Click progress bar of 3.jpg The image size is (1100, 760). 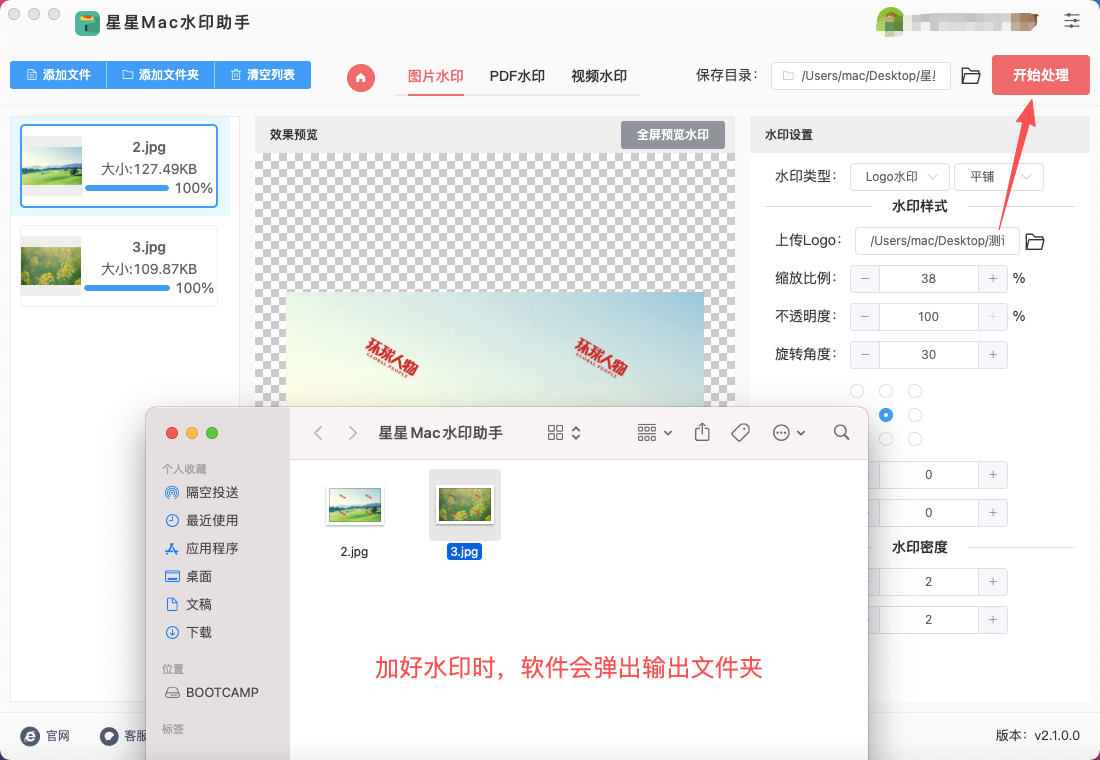click(127, 288)
